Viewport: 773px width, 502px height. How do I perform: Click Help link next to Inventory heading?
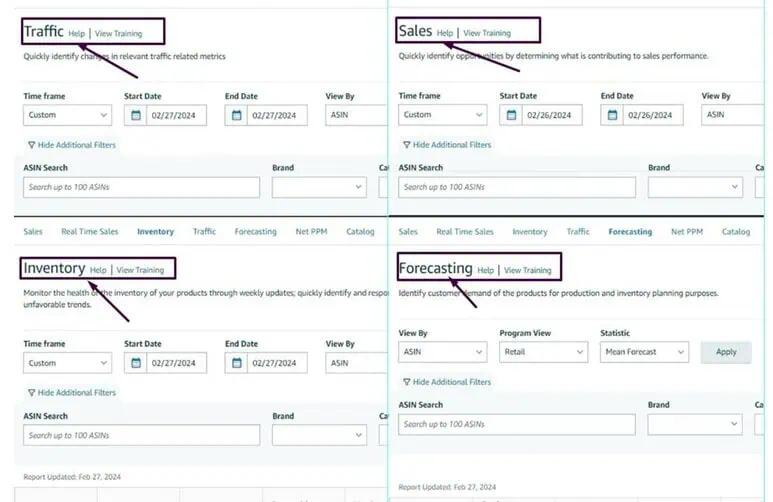click(x=98, y=270)
